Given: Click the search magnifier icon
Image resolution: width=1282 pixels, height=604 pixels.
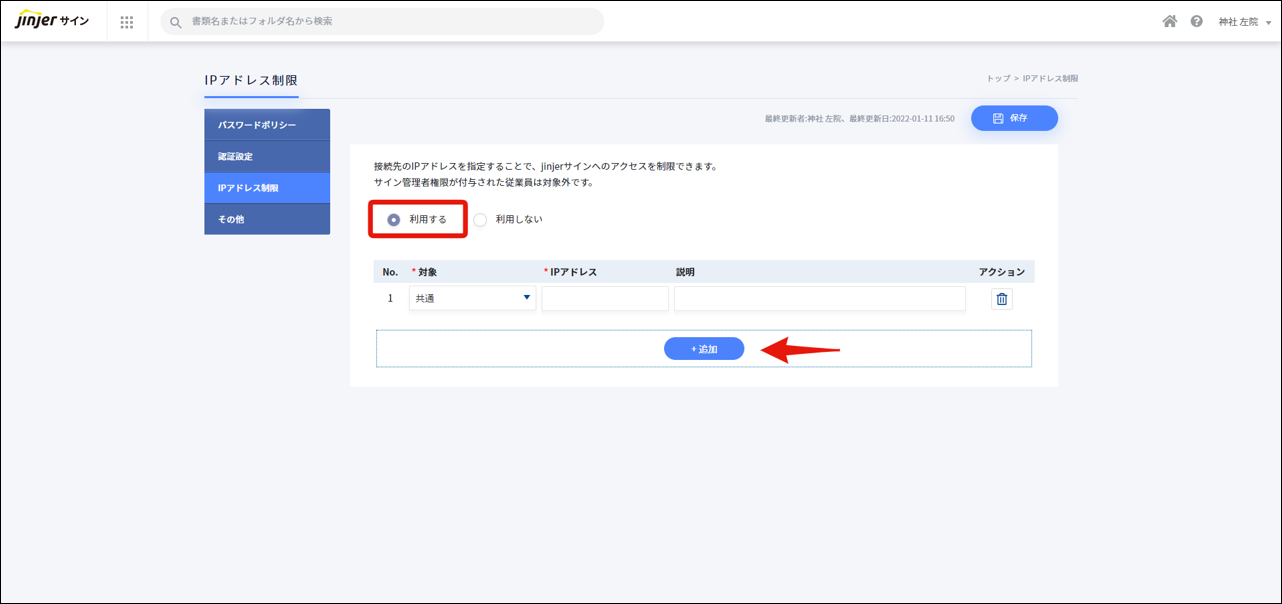Looking at the screenshot, I should (176, 22).
